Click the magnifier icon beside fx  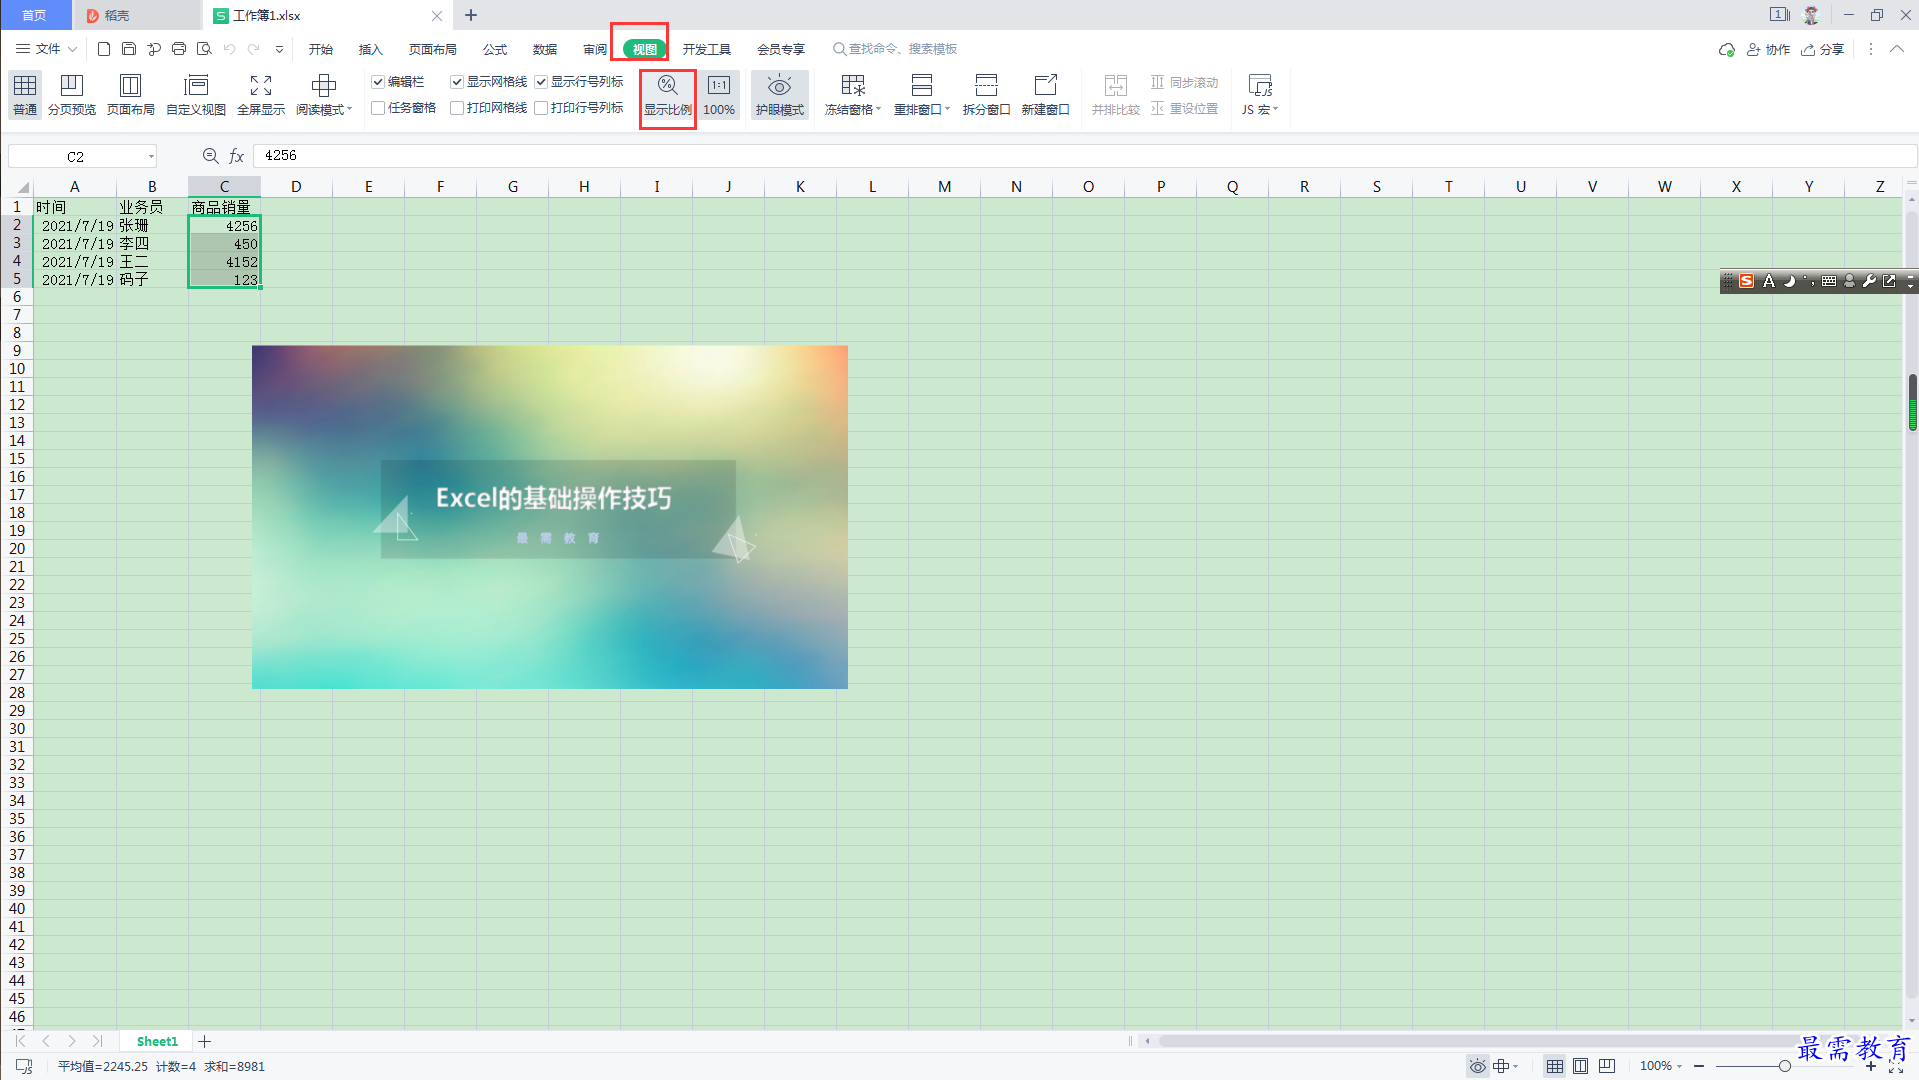(211, 156)
